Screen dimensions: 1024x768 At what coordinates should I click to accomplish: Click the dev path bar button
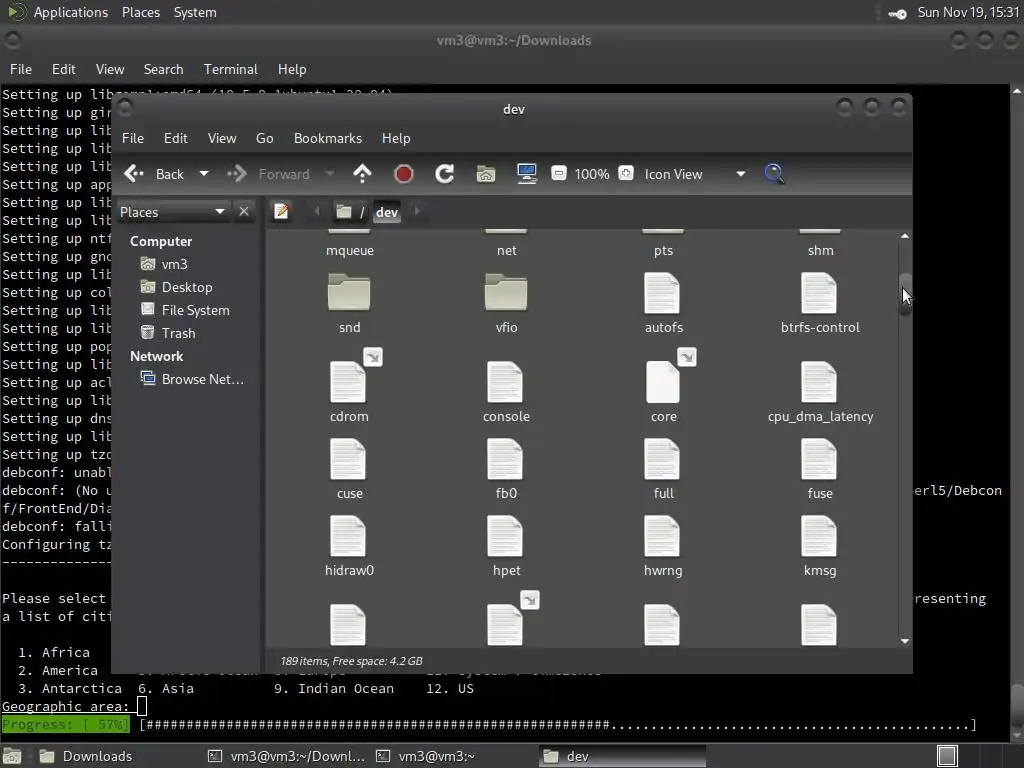click(x=387, y=212)
